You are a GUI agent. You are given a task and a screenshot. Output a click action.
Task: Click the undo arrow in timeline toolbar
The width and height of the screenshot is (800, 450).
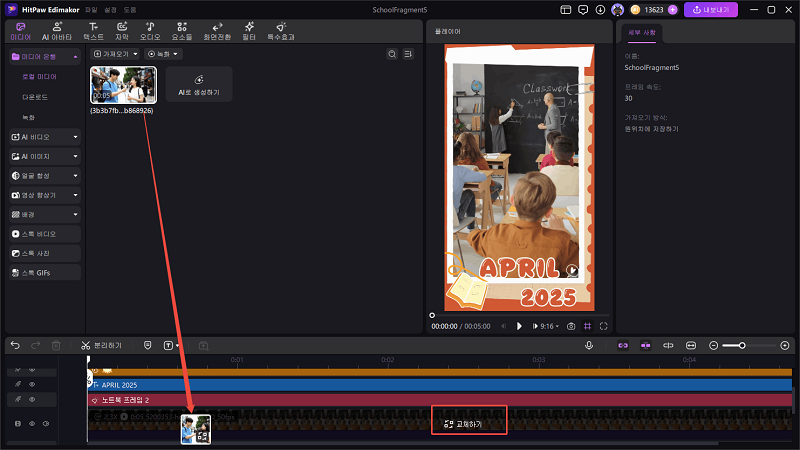(15, 345)
